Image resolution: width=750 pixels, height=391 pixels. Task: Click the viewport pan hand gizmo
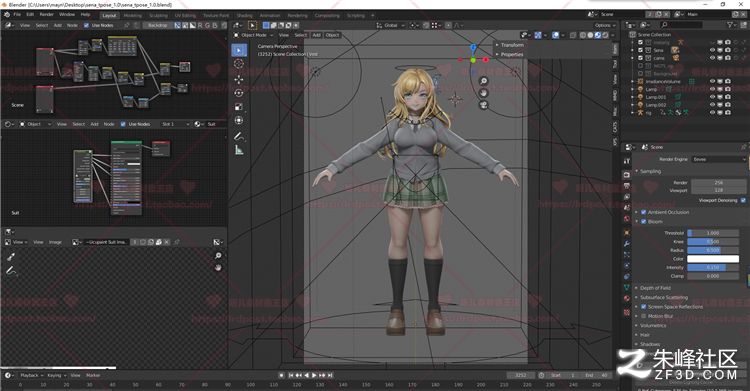(484, 93)
